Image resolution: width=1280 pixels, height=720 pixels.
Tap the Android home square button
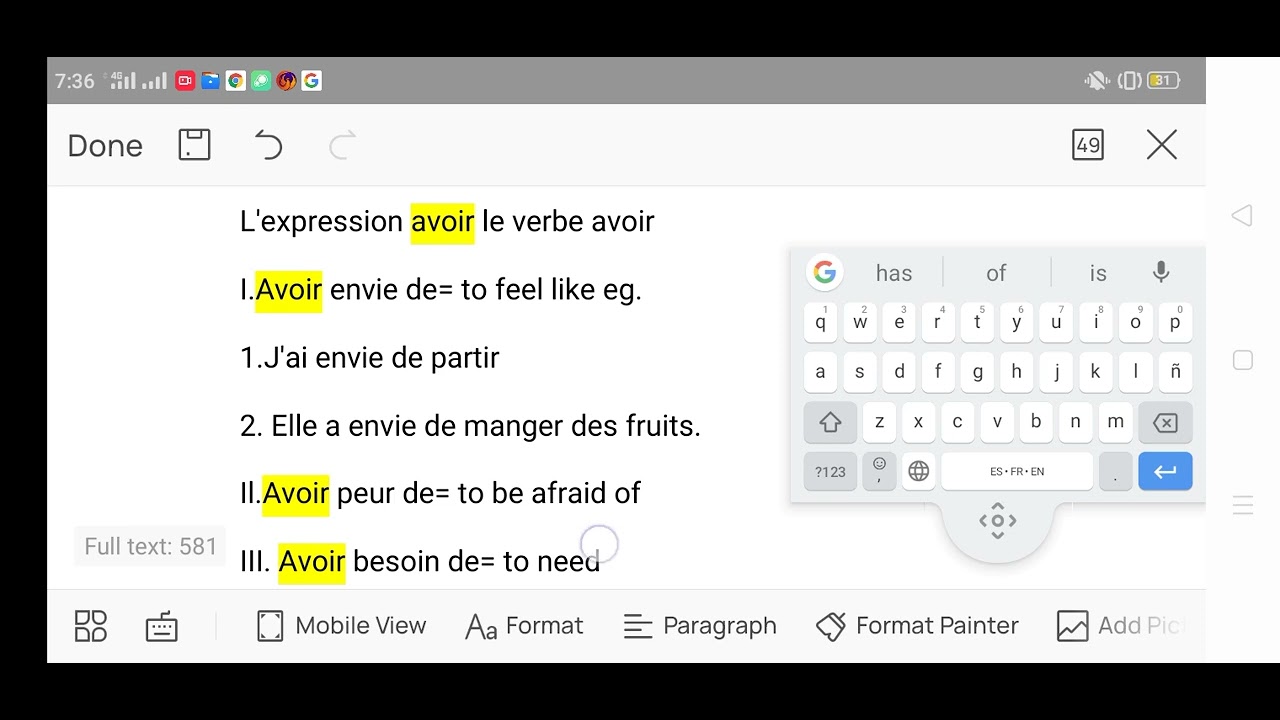point(1243,360)
